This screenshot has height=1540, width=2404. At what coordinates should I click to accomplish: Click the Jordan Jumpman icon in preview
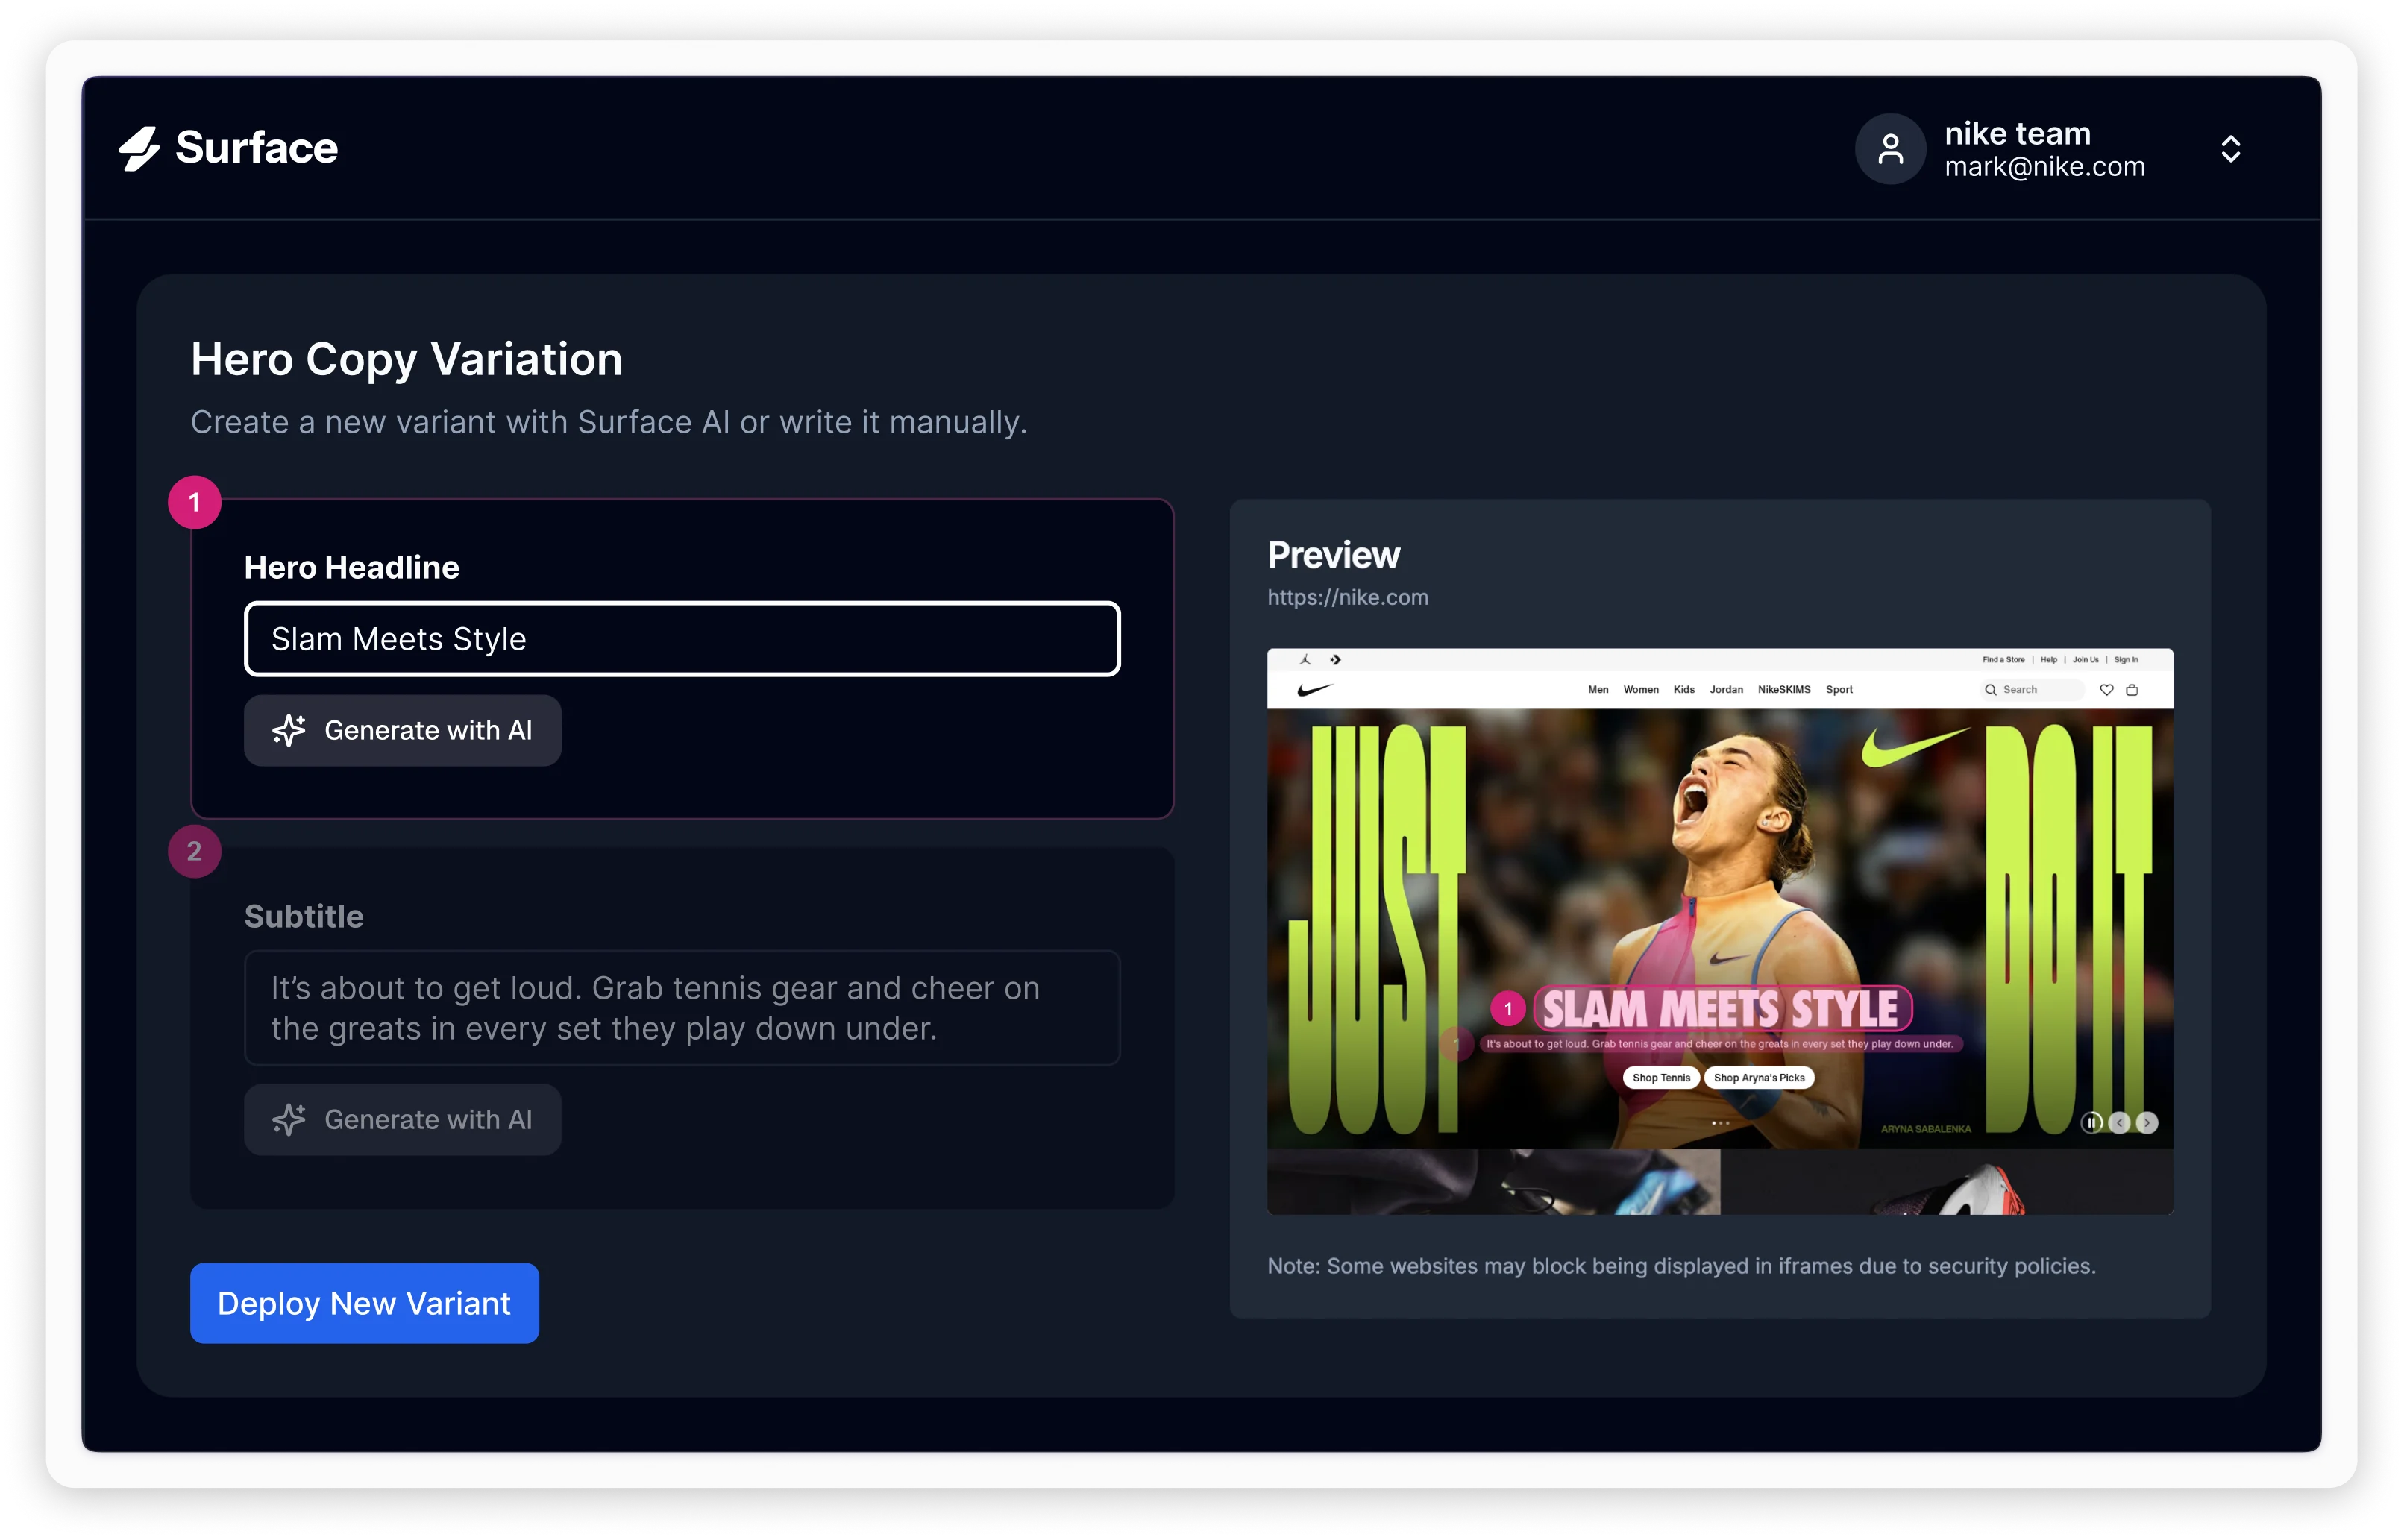(1305, 660)
